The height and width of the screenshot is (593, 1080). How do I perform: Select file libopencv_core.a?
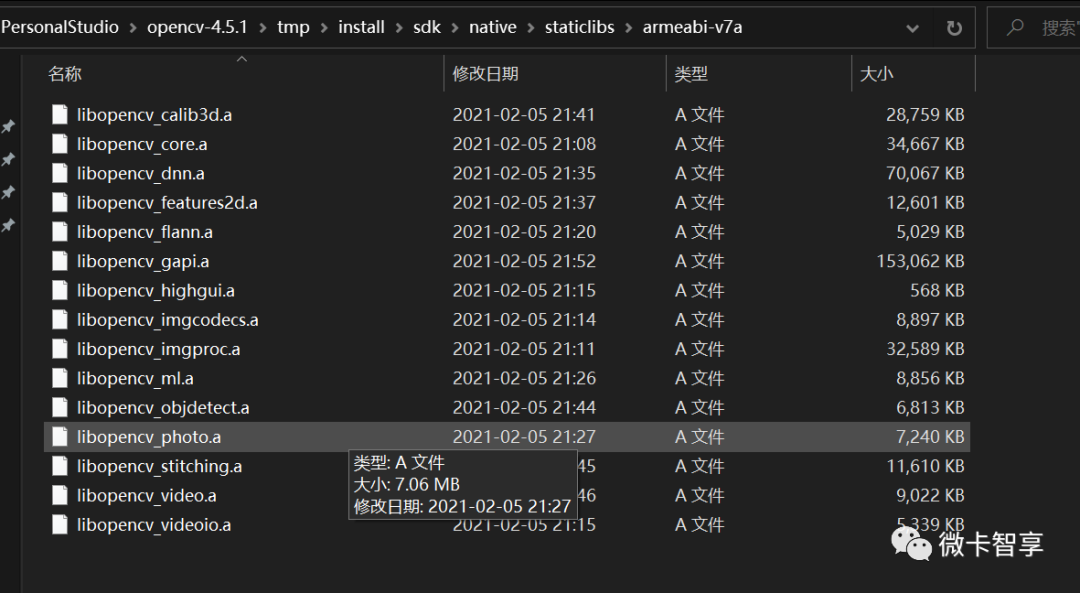[142, 144]
